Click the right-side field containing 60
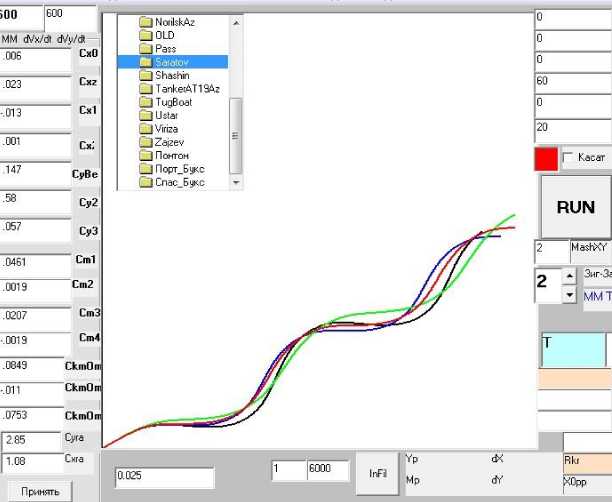Image resolution: width=612 pixels, height=502 pixels. pos(573,84)
